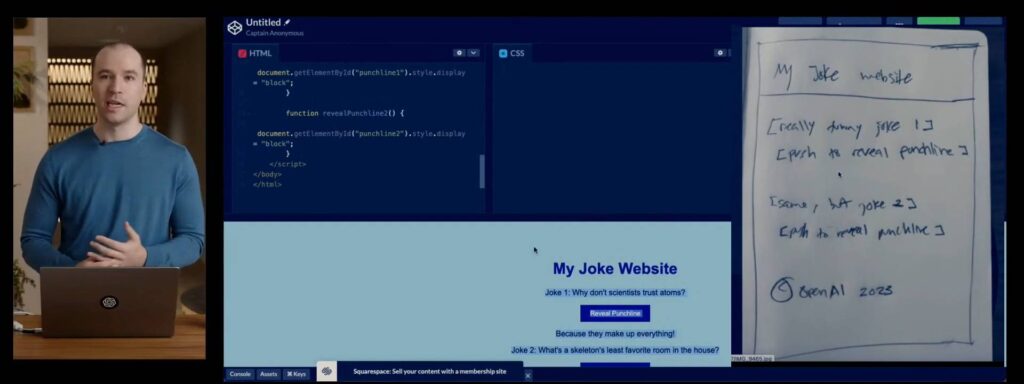Click the My Joke Website heading

tap(615, 268)
